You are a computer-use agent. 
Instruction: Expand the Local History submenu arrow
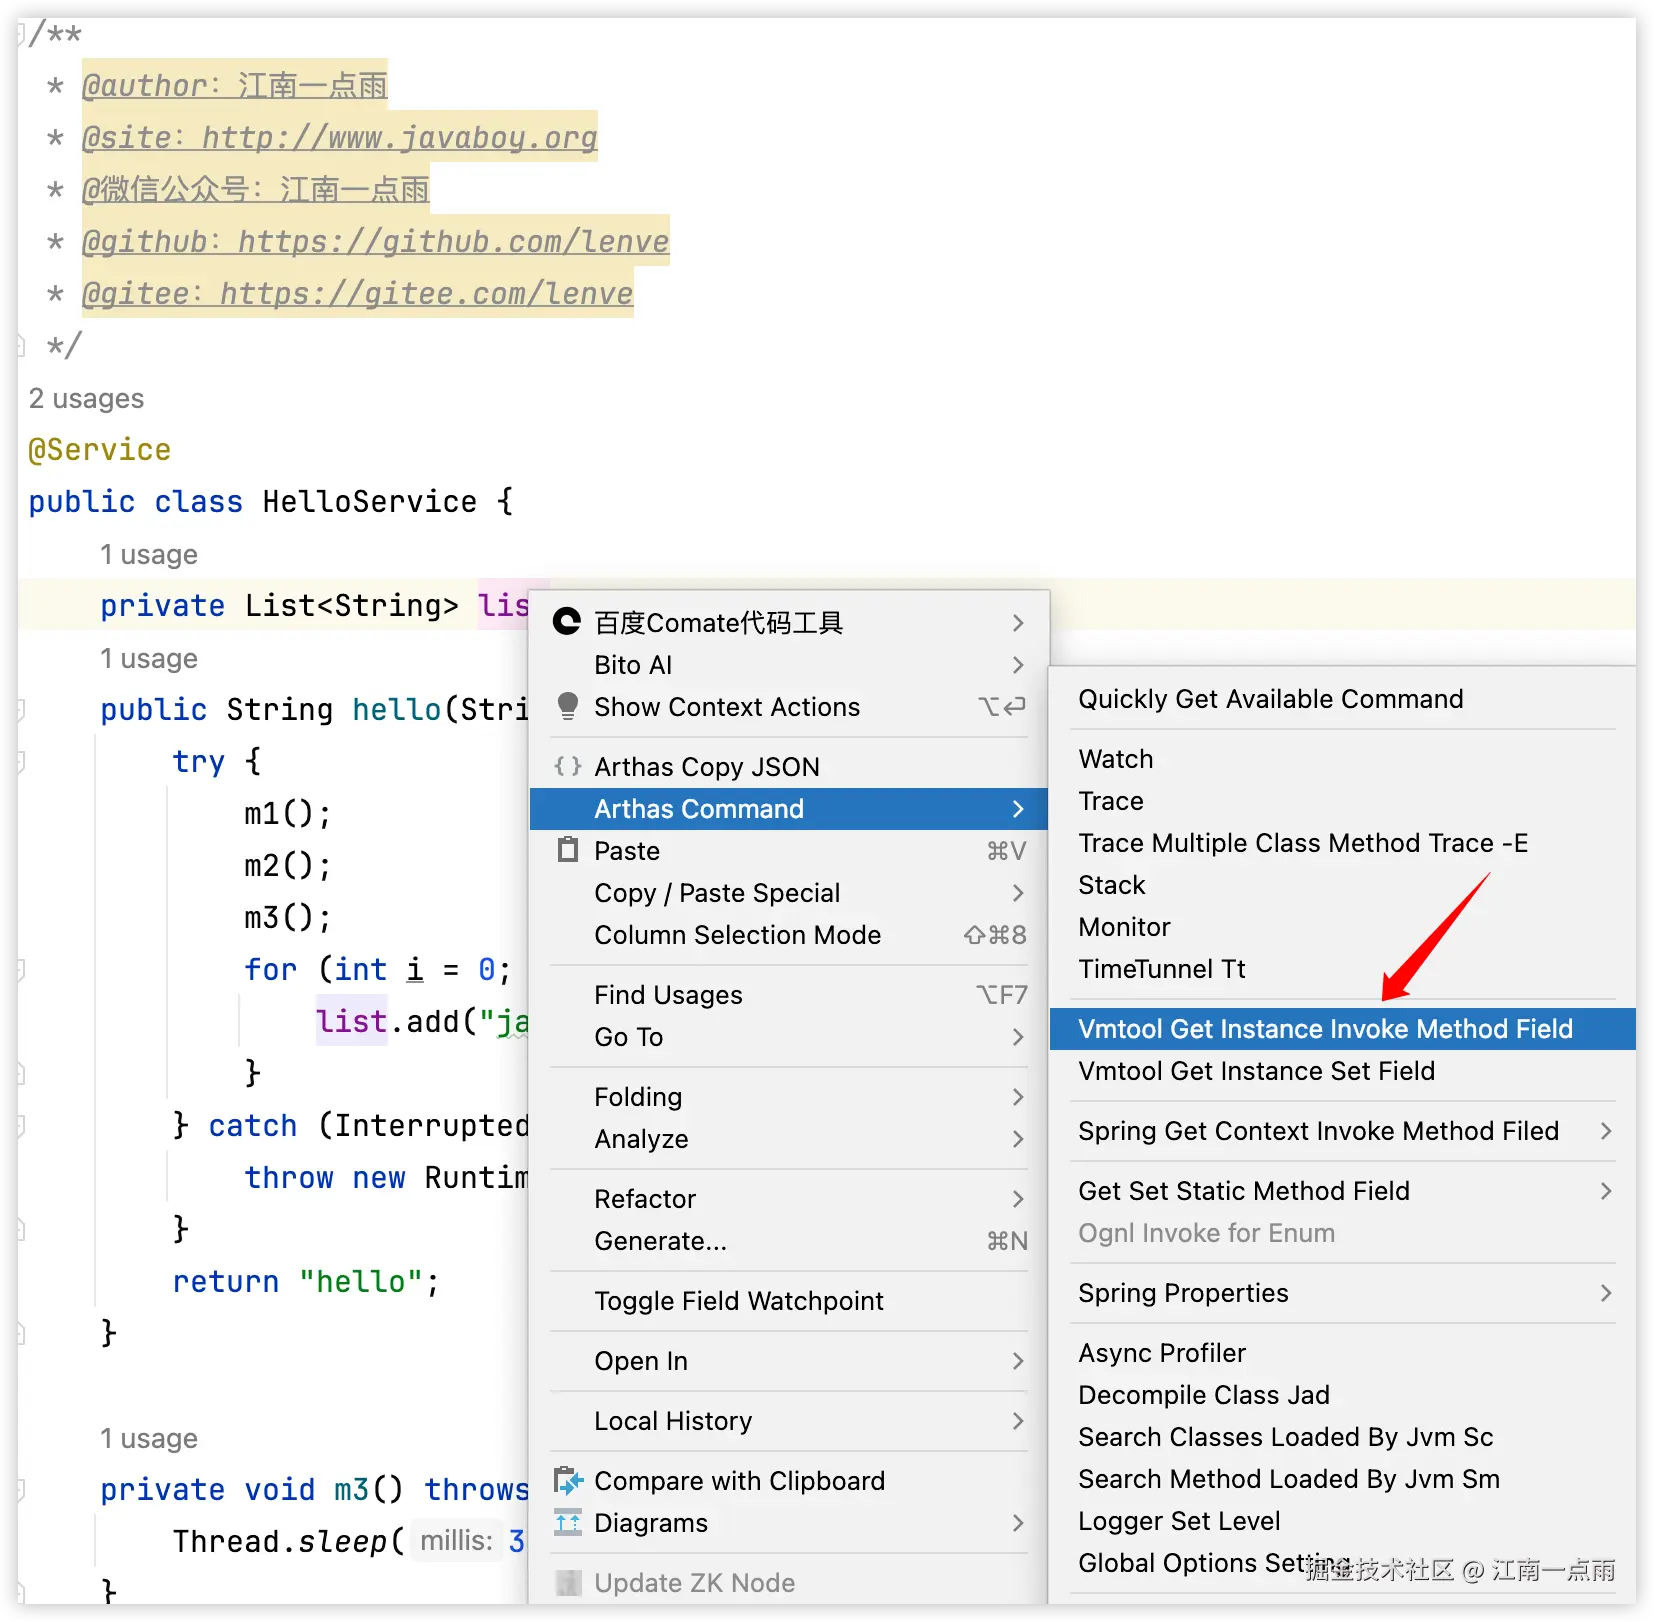coord(1017,1421)
